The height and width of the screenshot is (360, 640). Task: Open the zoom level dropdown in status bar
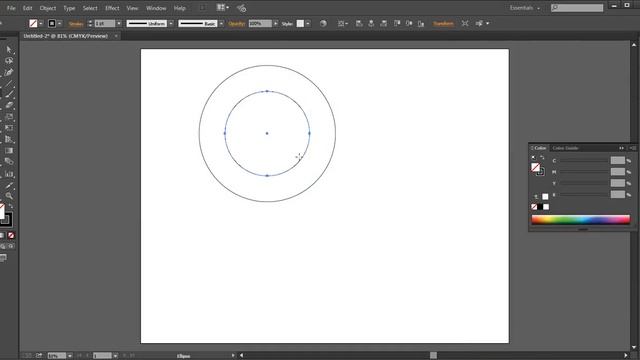[70, 356]
